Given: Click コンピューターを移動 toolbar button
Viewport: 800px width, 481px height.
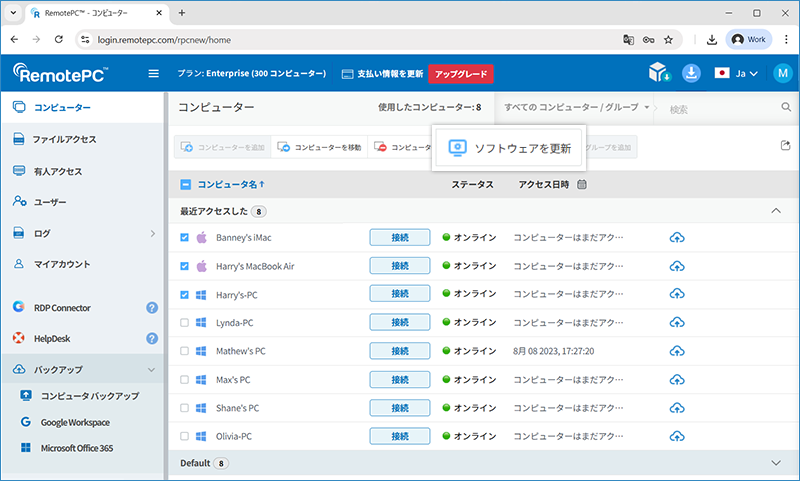Looking at the screenshot, I should (x=319, y=147).
